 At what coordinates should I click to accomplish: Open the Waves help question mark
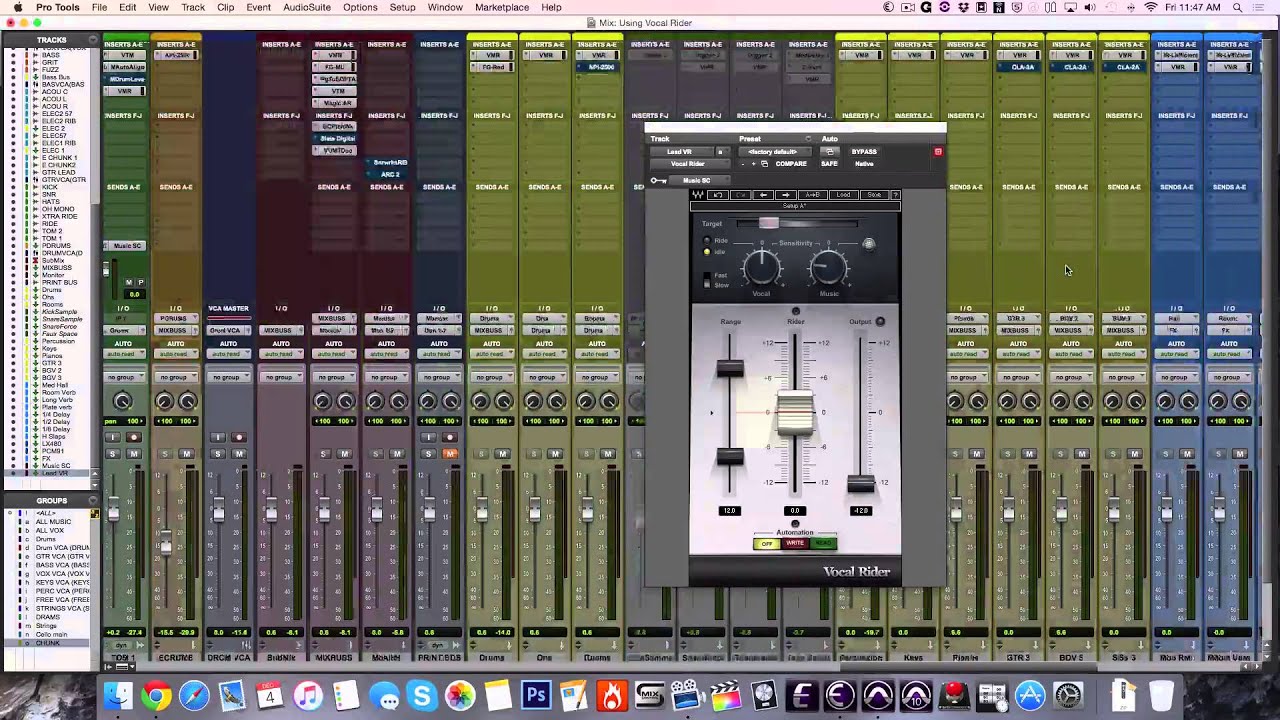click(x=896, y=195)
